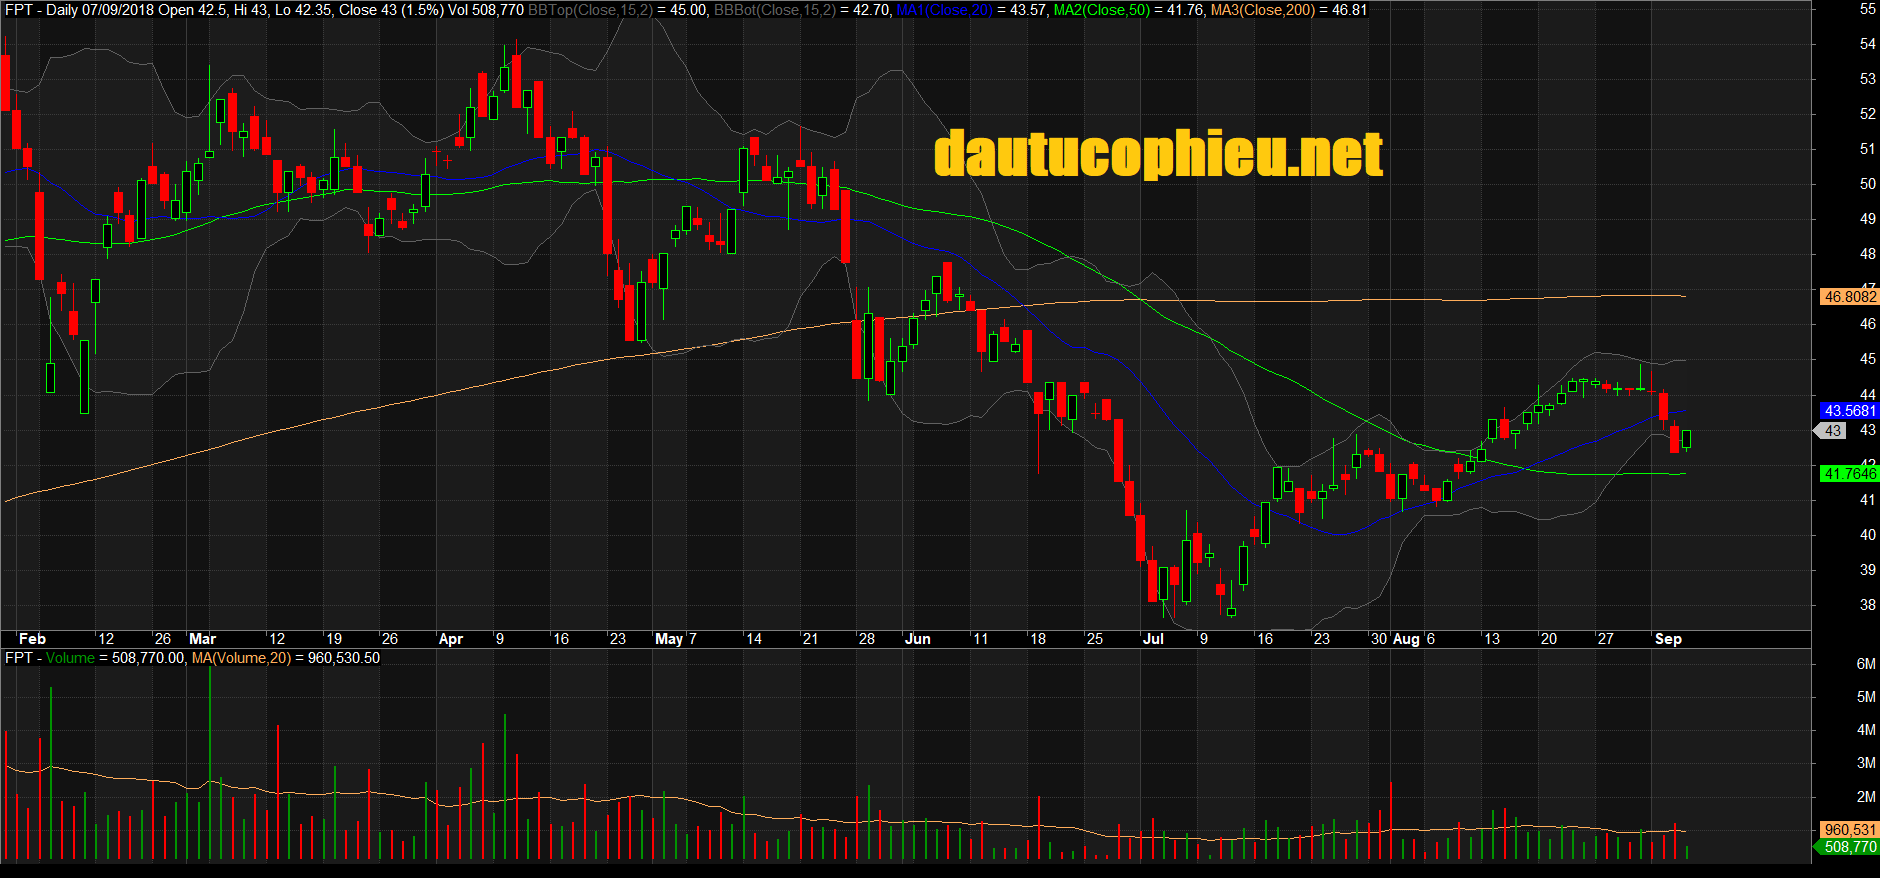
Task: Click the orange 46.8082 price tag
Action: tap(1849, 297)
